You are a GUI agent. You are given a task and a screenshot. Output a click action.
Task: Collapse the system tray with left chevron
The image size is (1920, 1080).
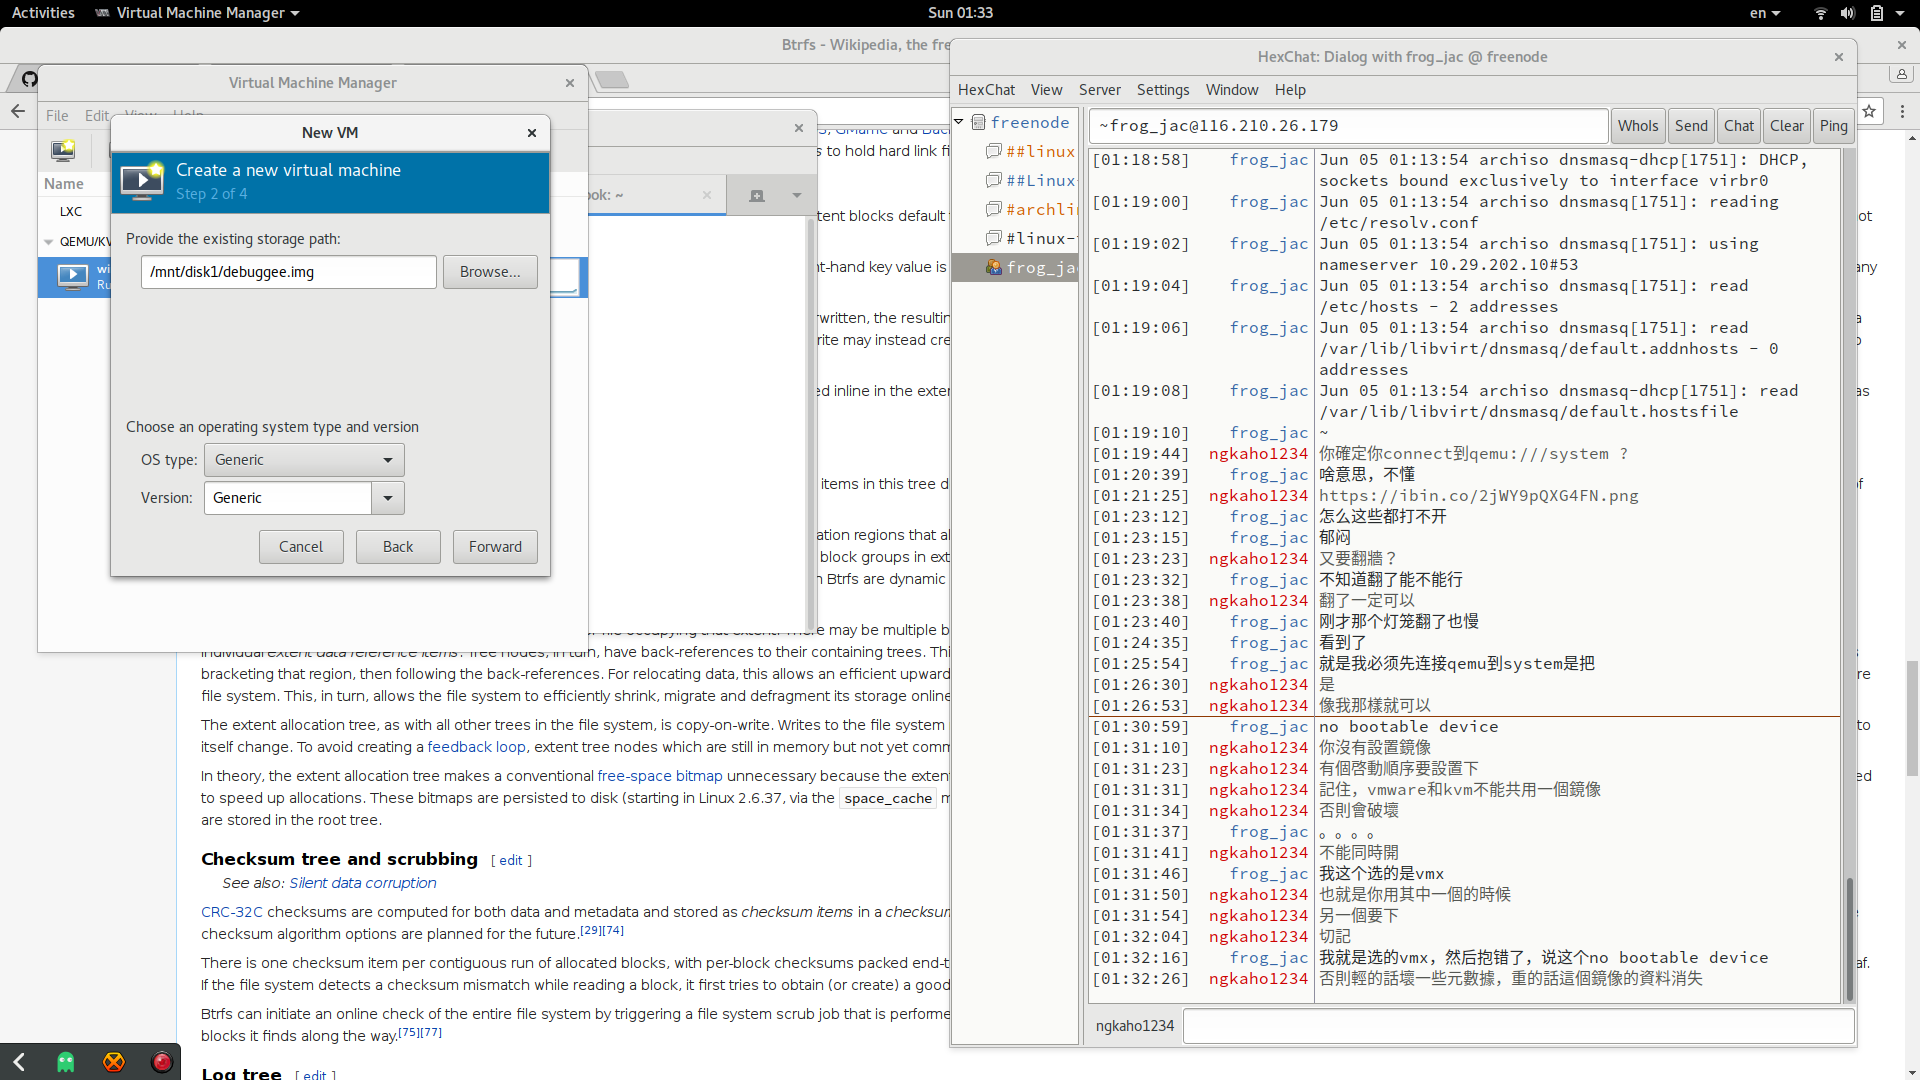pyautogui.click(x=19, y=1062)
